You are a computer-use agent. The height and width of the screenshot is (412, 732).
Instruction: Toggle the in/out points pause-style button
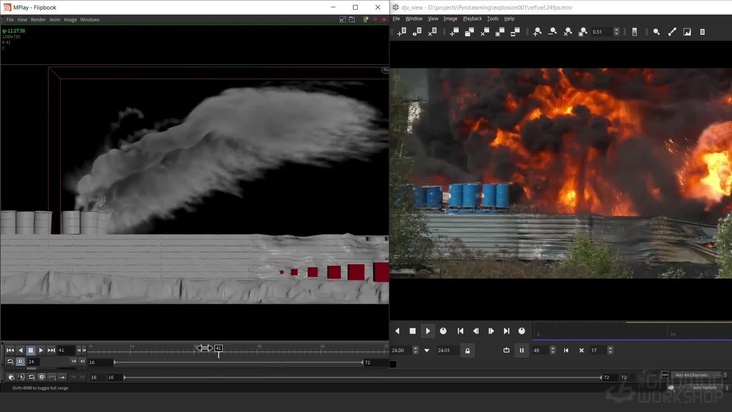521,350
